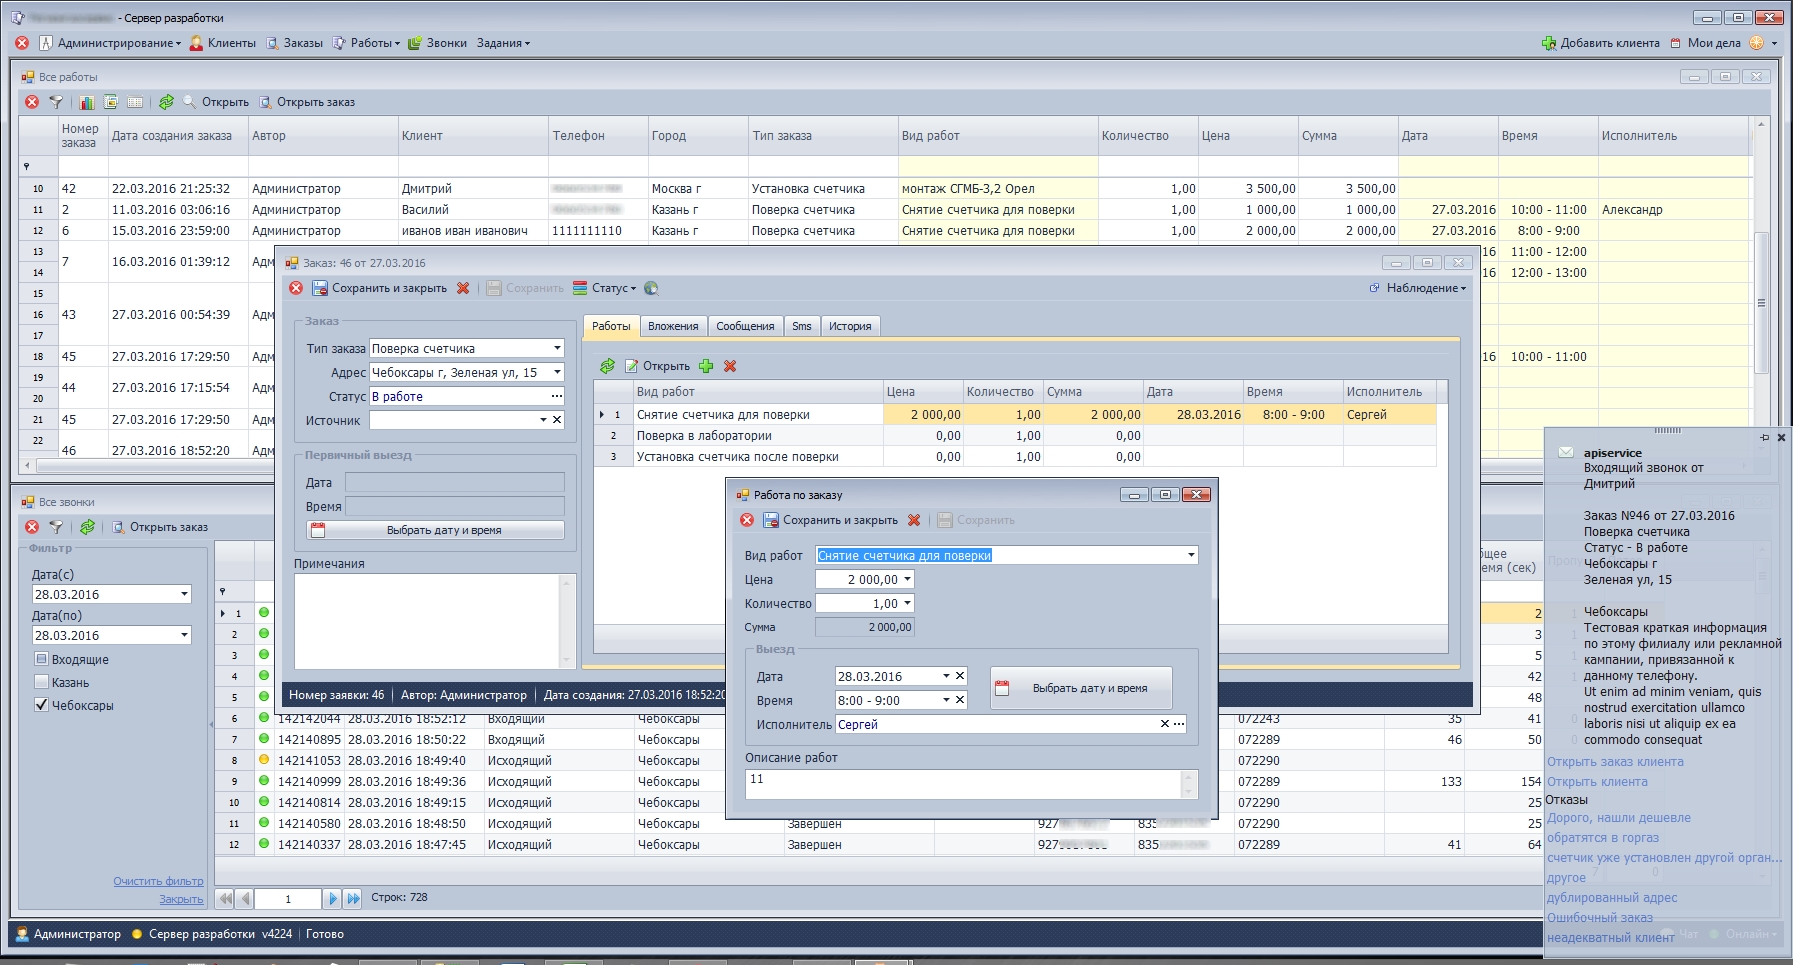1793x965 pixels.
Task: Expand the Источник dropdown arrow
Action: point(543,420)
